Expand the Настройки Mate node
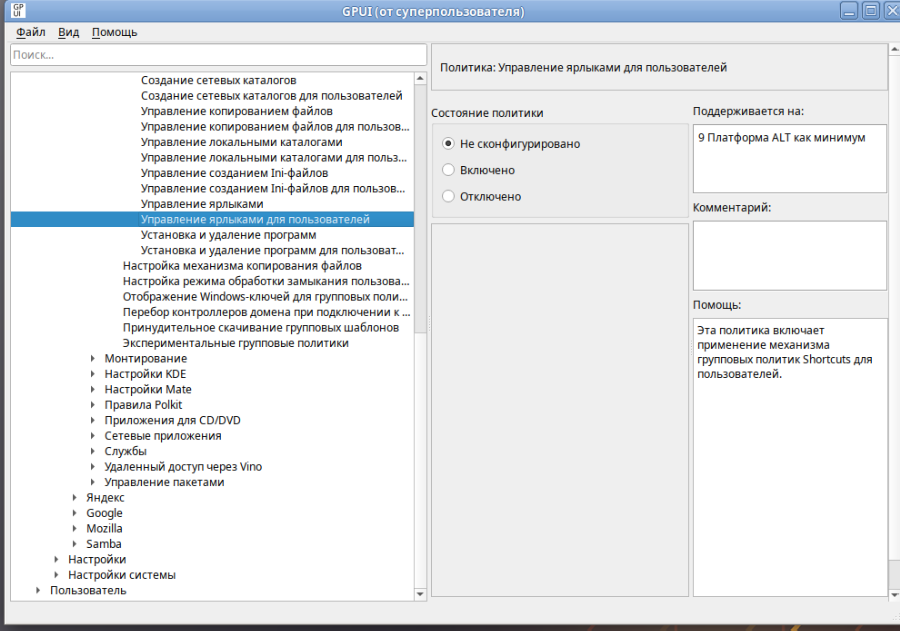 pyautogui.click(x=93, y=389)
